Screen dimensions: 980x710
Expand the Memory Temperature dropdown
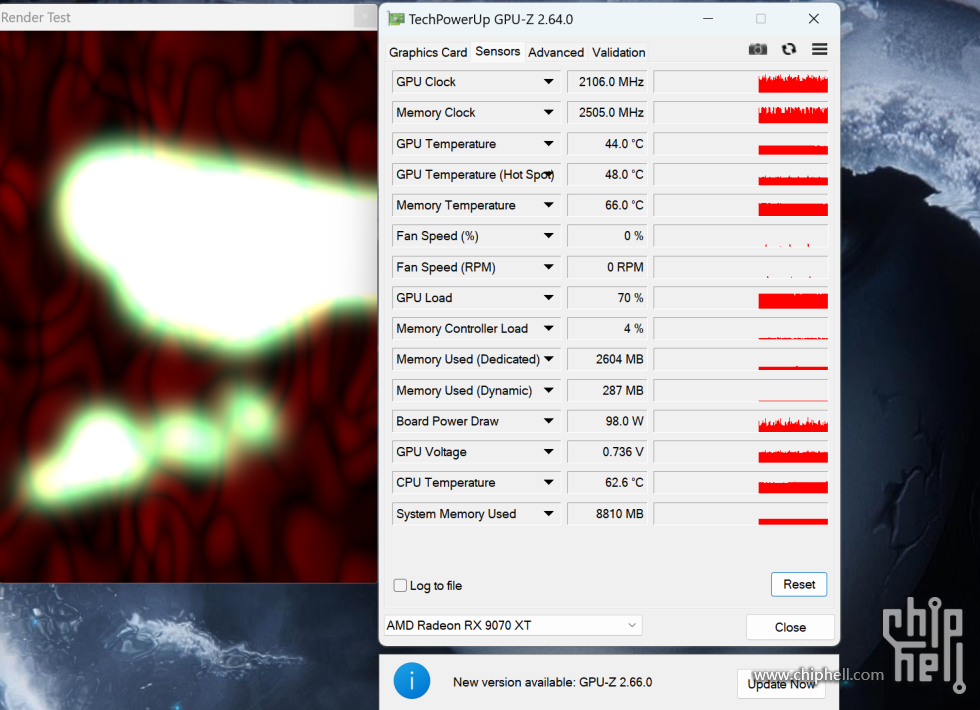tap(548, 205)
